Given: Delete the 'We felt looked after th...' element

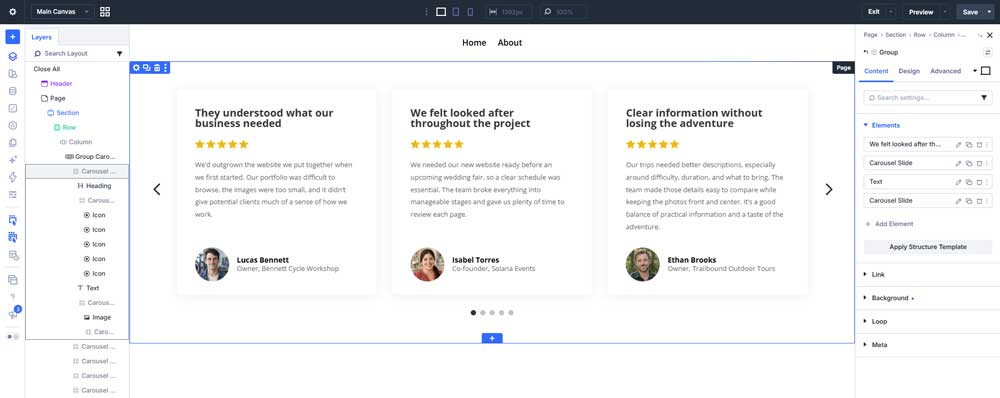Looking at the screenshot, I should [x=980, y=145].
